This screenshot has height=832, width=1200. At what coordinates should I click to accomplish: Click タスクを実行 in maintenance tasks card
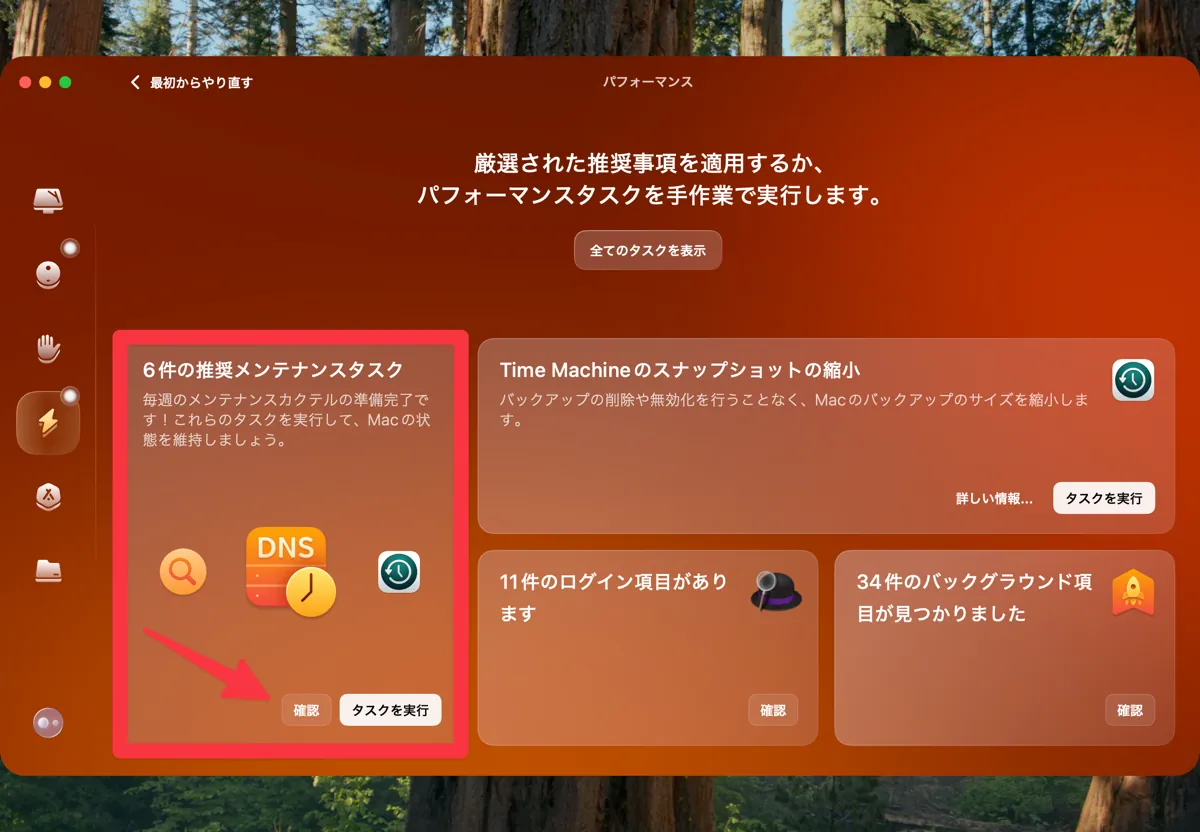(390, 710)
